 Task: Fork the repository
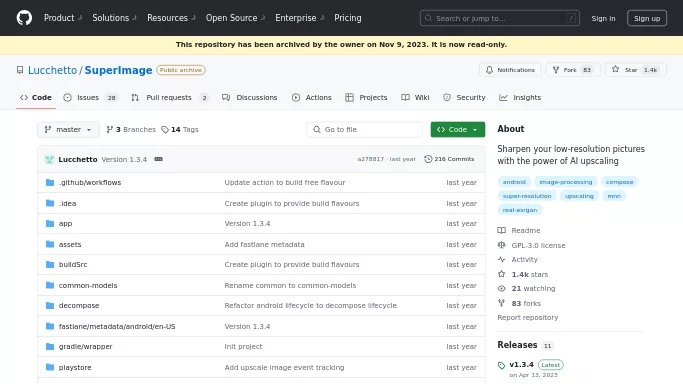(x=573, y=70)
